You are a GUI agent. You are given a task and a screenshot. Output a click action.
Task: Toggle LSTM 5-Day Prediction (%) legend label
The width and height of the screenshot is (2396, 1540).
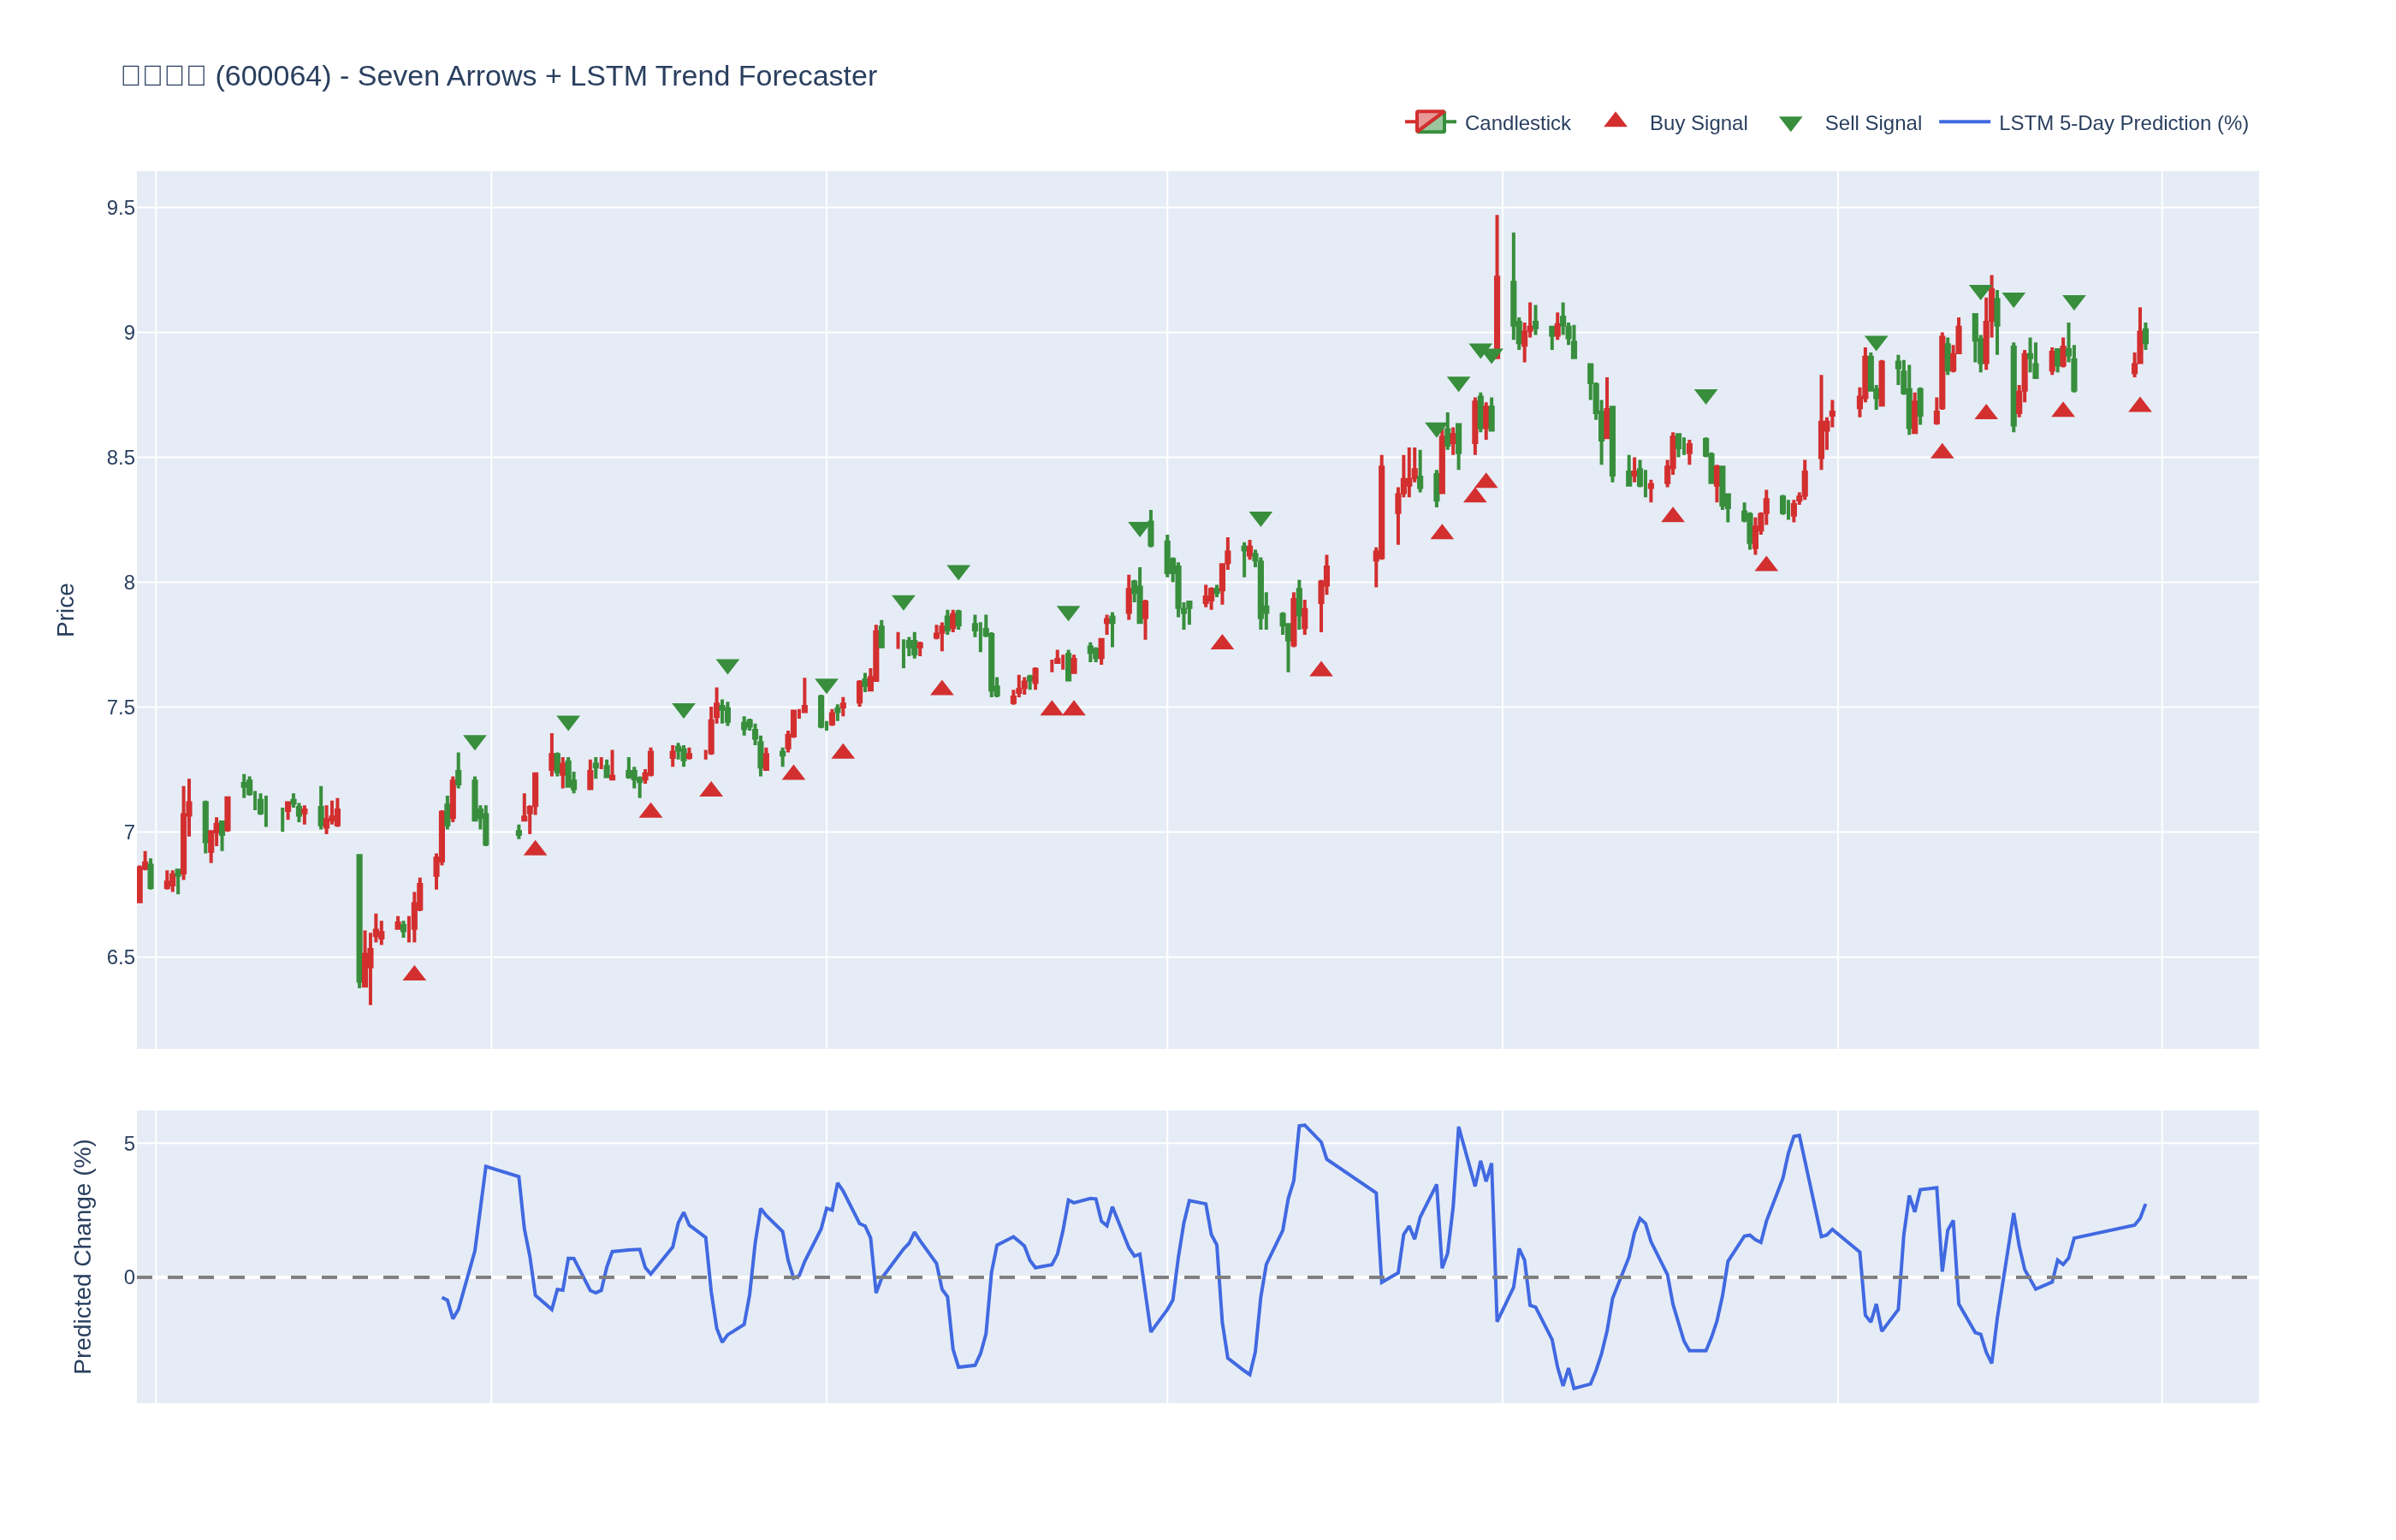click(2123, 123)
